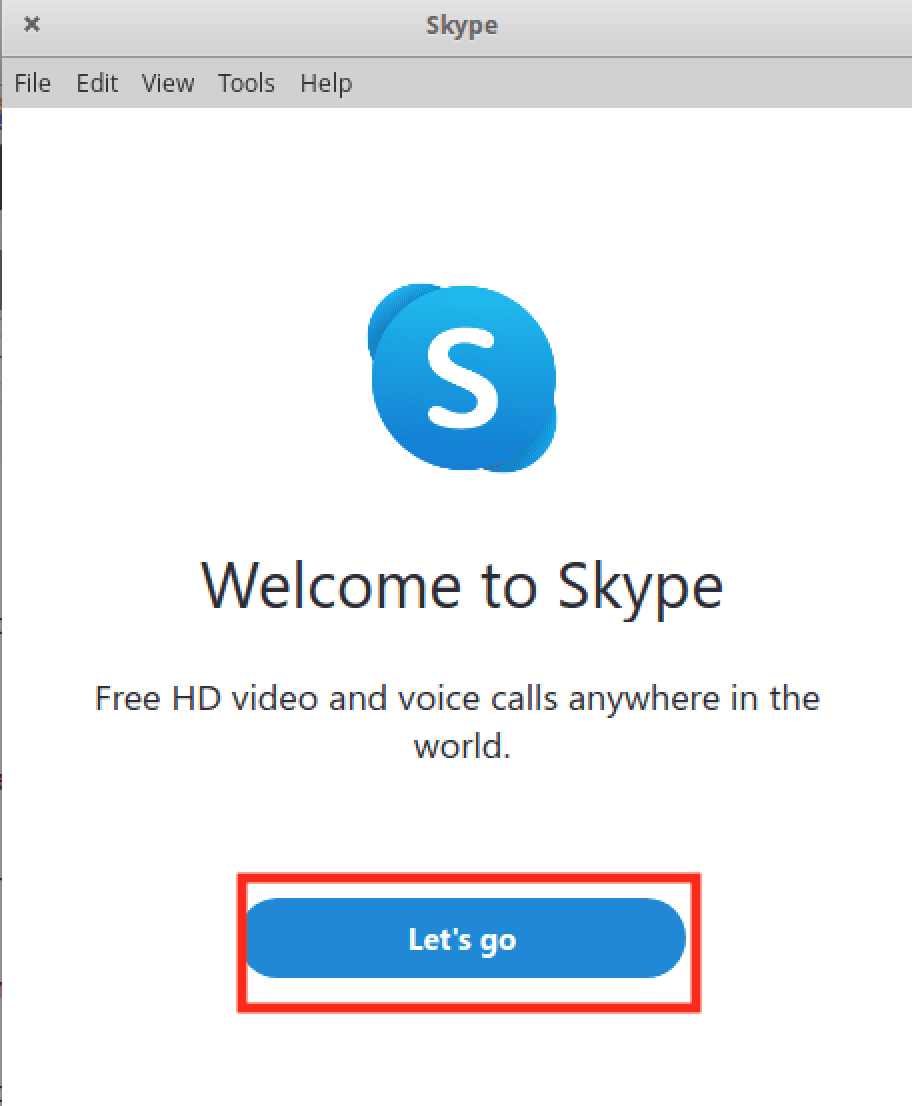Click the empty menu bar area right of Help

(x=630, y=83)
